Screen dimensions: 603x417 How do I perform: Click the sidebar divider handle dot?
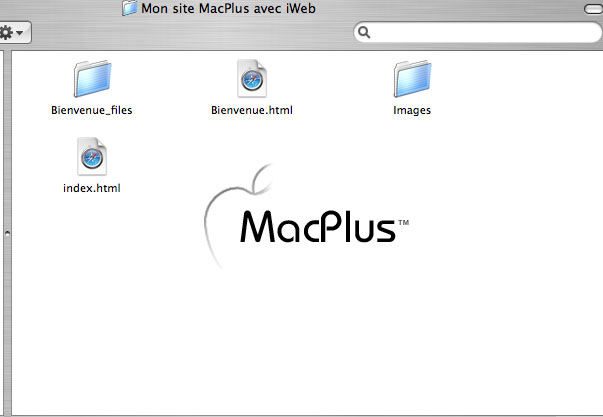7,234
